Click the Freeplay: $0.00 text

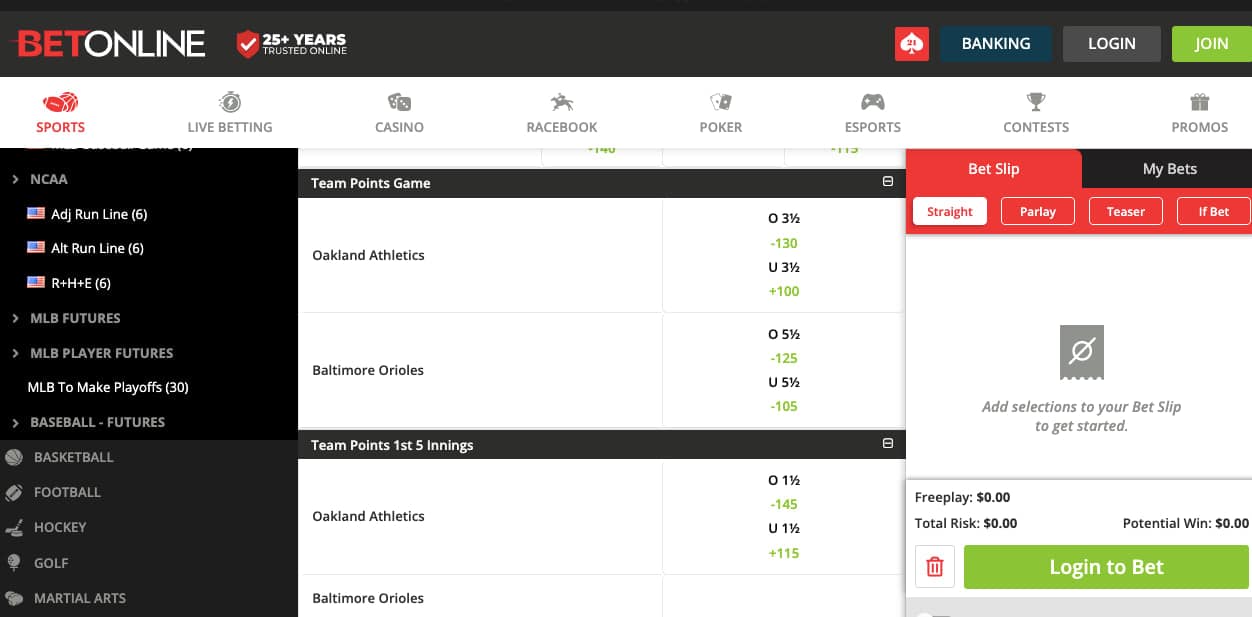click(962, 497)
